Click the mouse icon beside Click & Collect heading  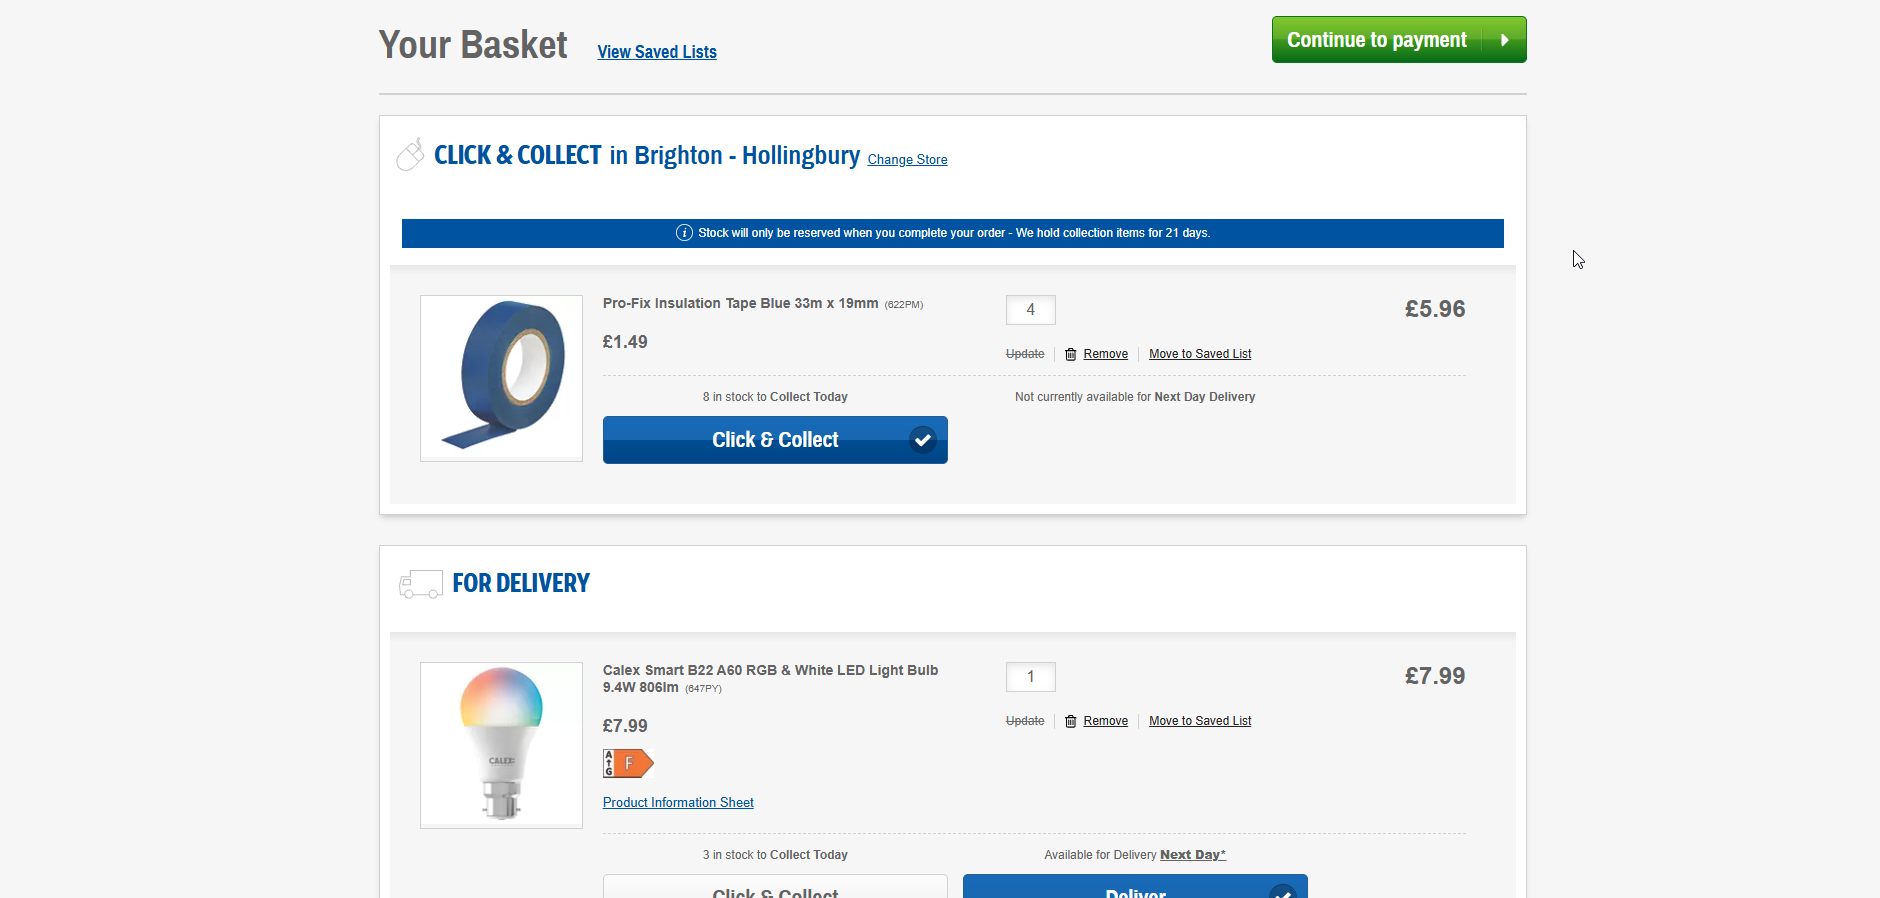pyautogui.click(x=410, y=155)
